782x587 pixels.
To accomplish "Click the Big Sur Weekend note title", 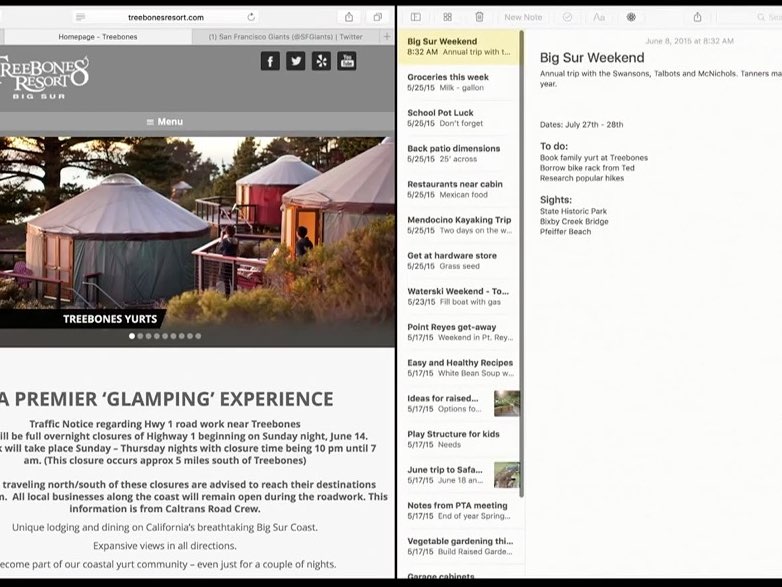I will 592,58.
